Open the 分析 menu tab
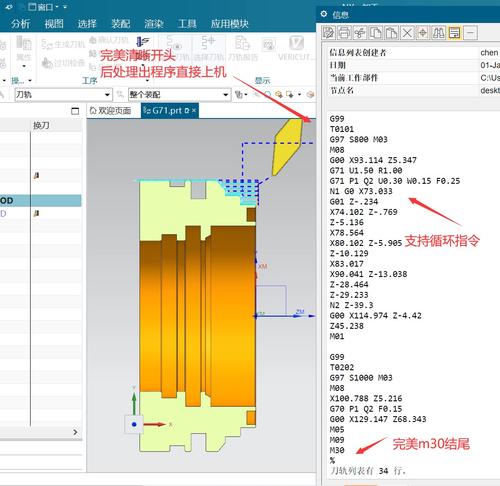This screenshot has width=500, height=486. tap(21, 24)
